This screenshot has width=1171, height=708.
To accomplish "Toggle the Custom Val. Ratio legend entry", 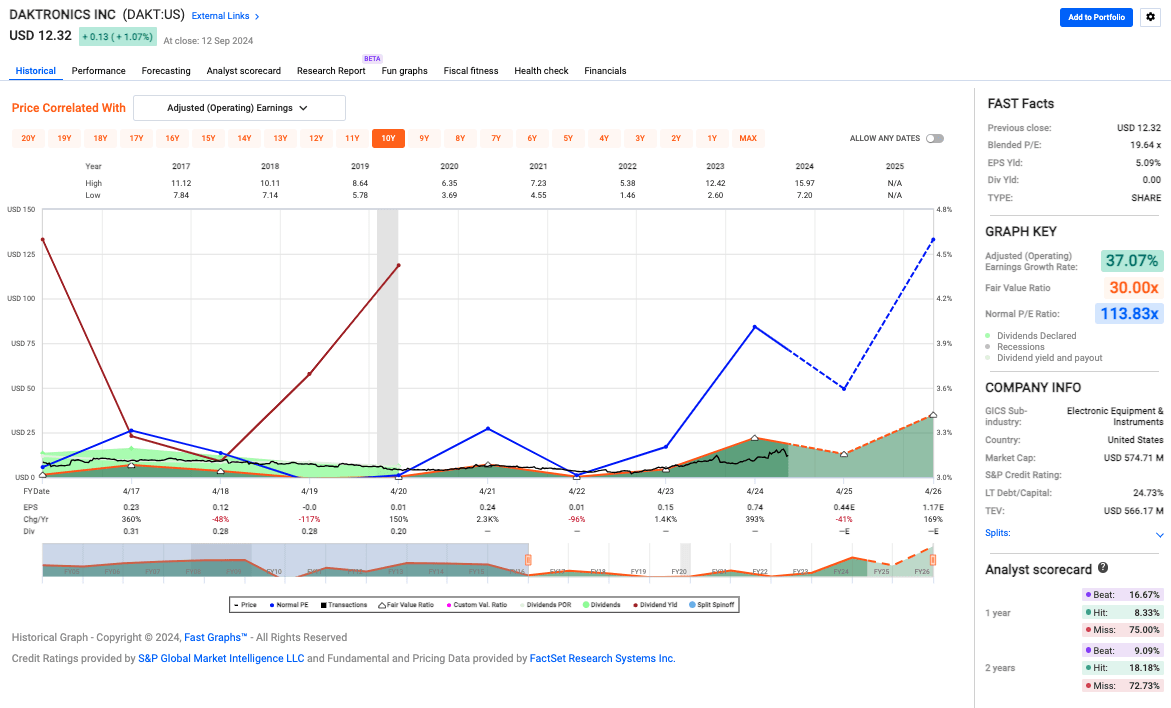I will tap(476, 605).
